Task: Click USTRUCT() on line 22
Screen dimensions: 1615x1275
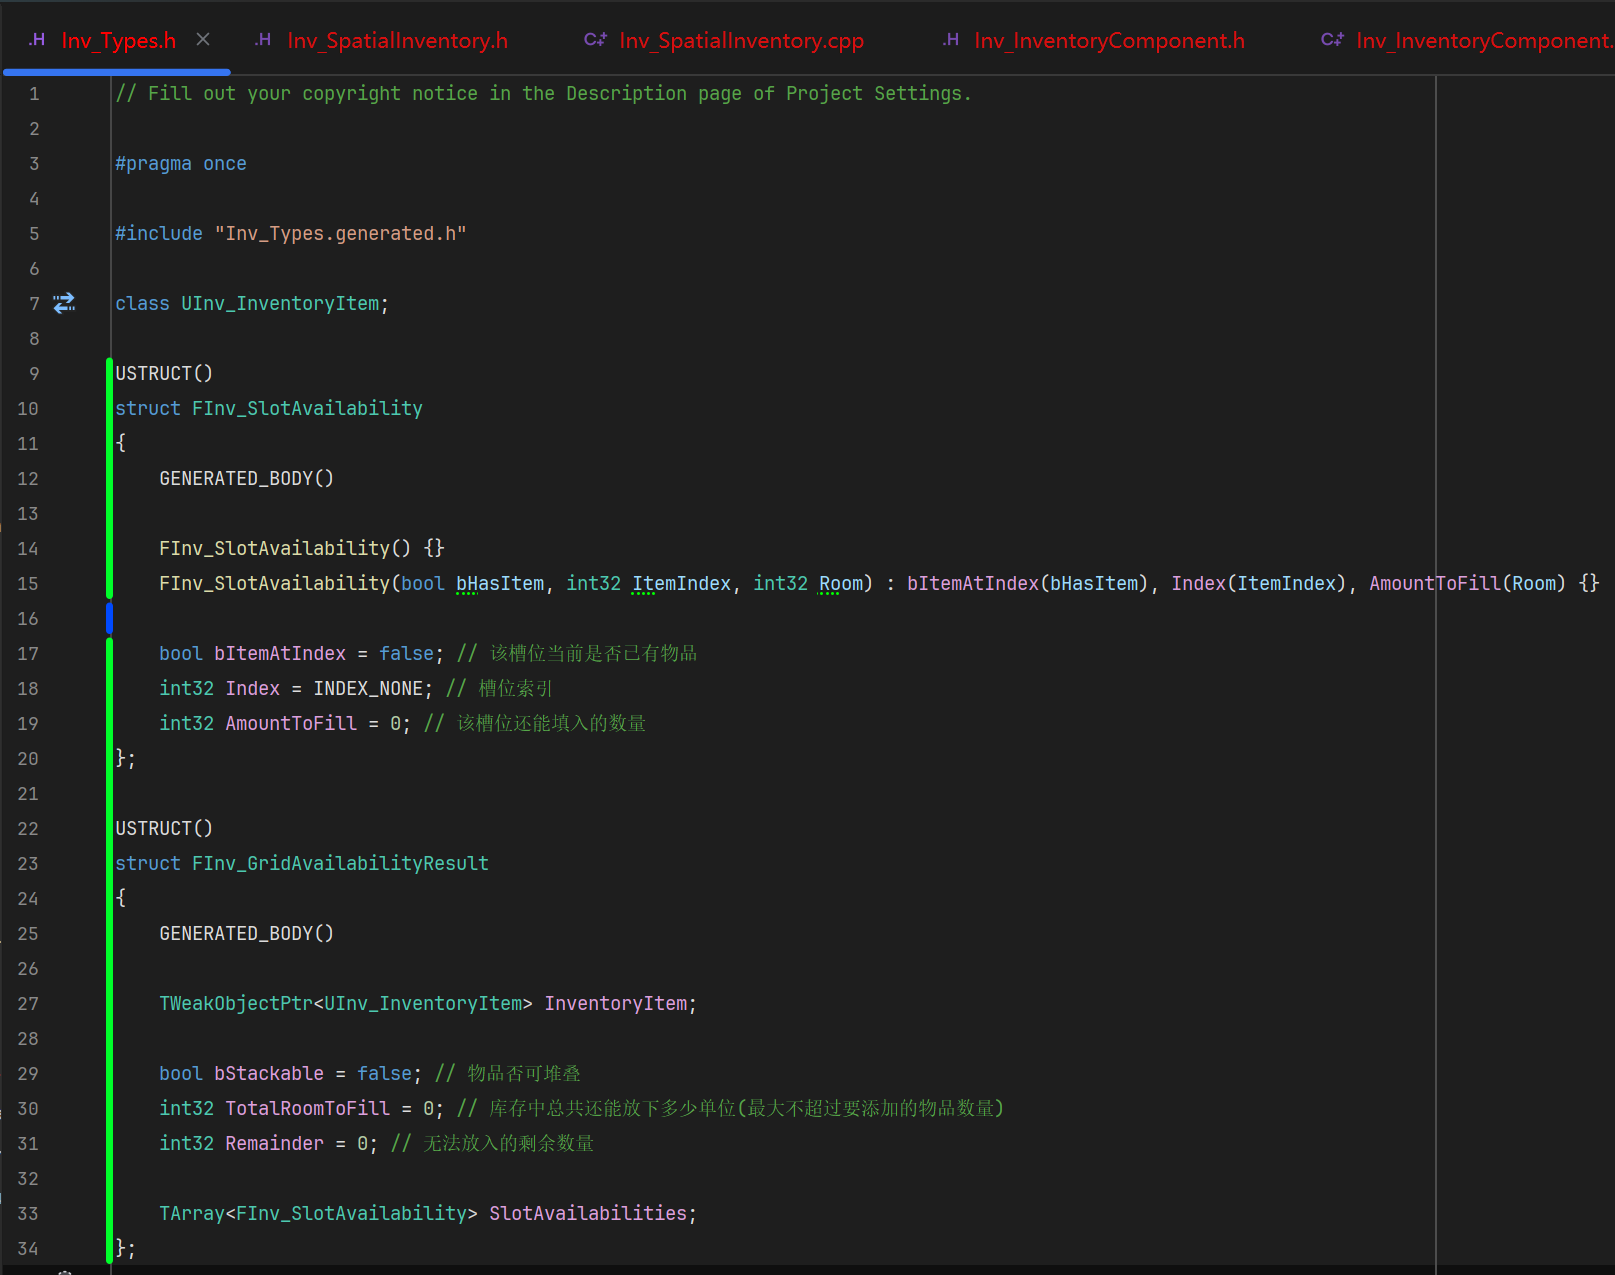Action: [164, 829]
